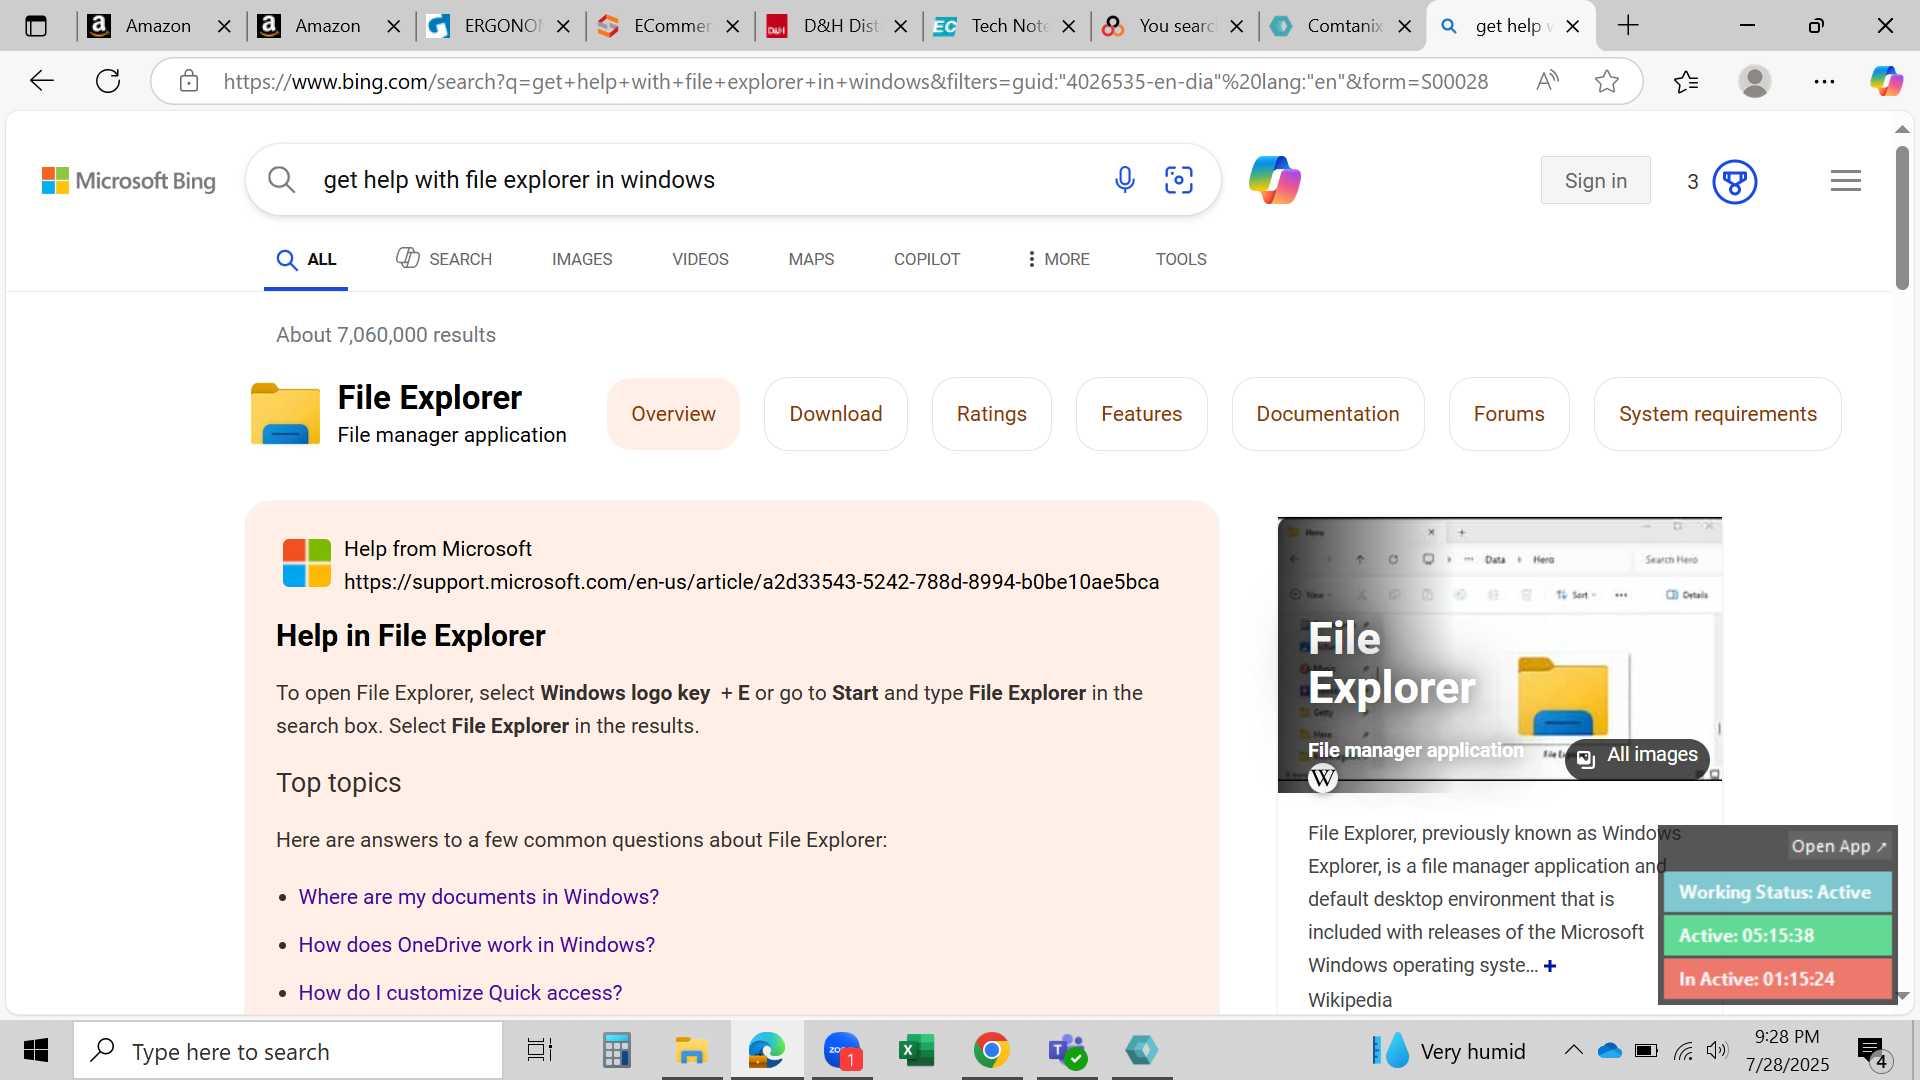
Task: Switch to the VIDEOS tab
Action: coord(700,259)
